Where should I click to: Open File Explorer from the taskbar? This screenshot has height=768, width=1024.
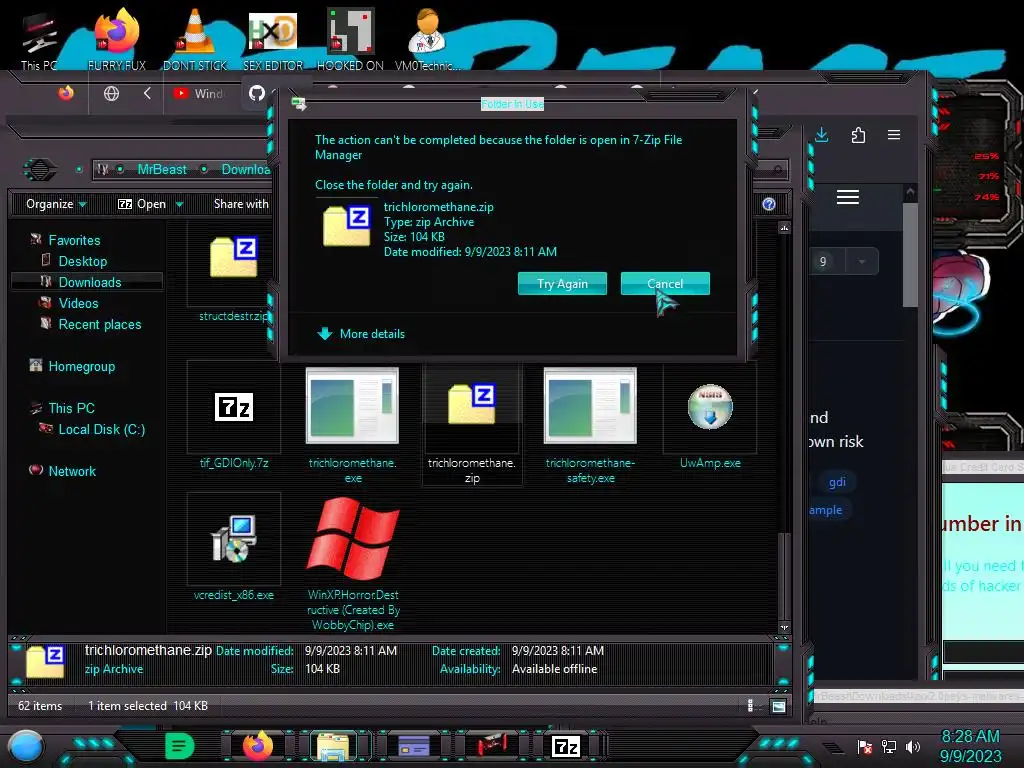[333, 746]
